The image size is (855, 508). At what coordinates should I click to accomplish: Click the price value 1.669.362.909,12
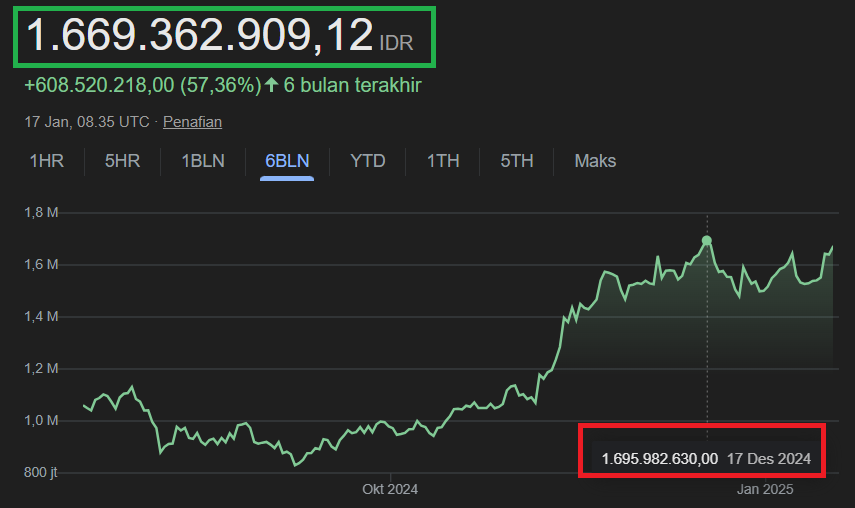[x=200, y=35]
